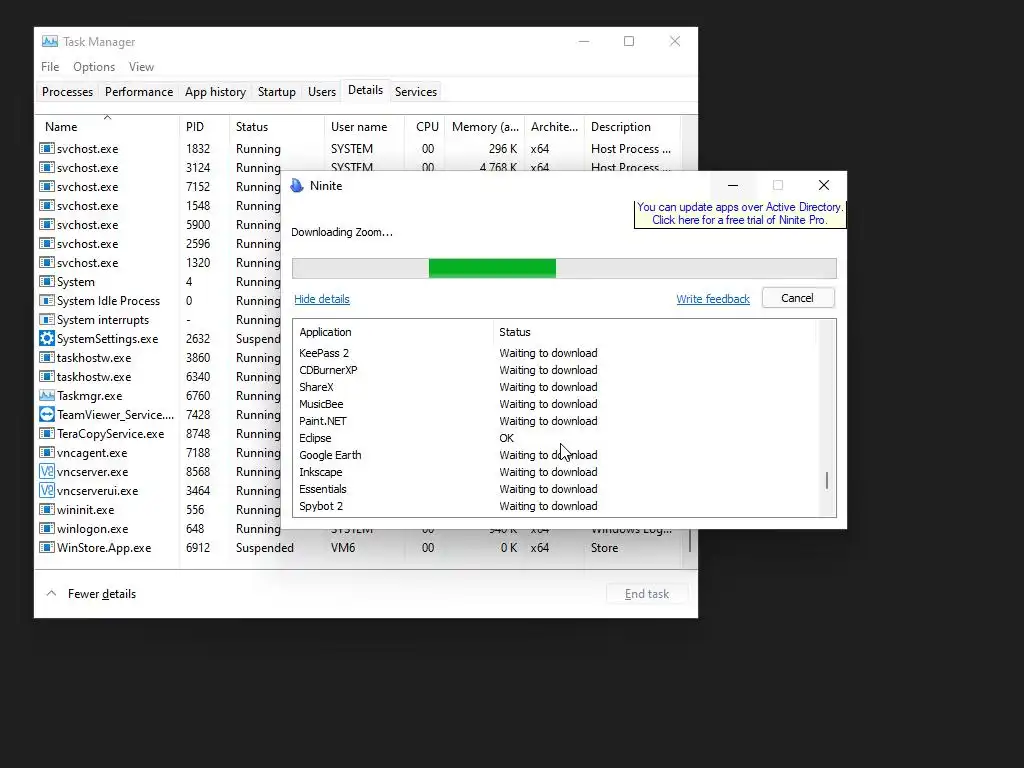Click icon of svchost.exe PID 5900

pos(47,224)
